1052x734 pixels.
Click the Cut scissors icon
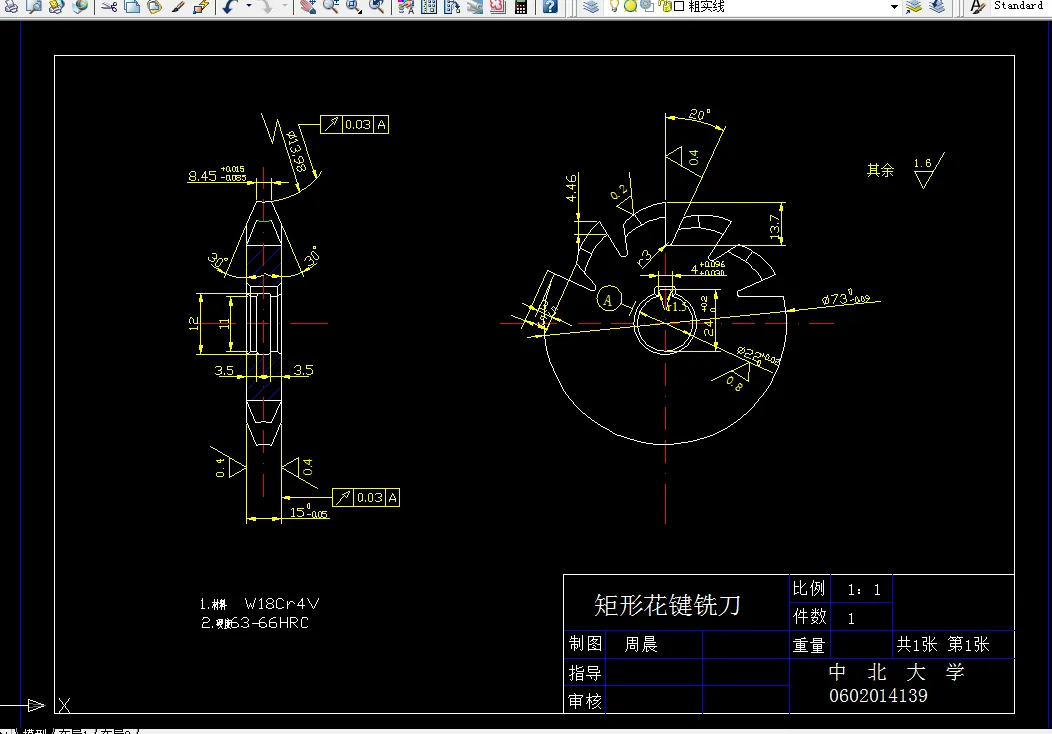[109, 7]
